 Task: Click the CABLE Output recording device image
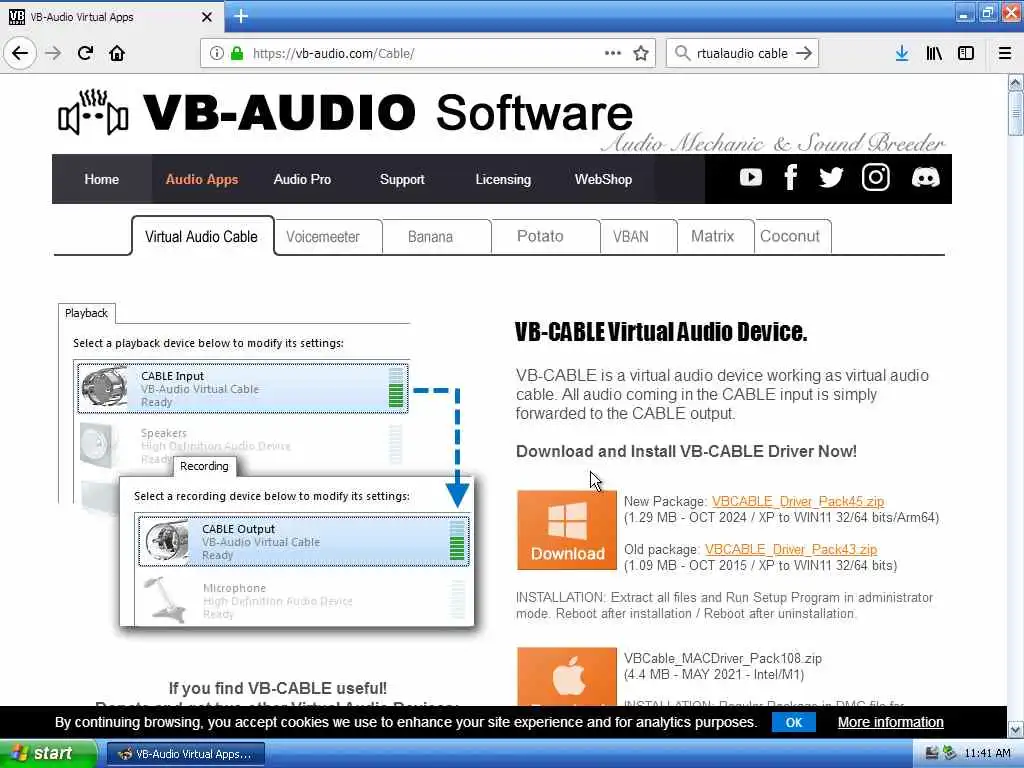coord(166,541)
